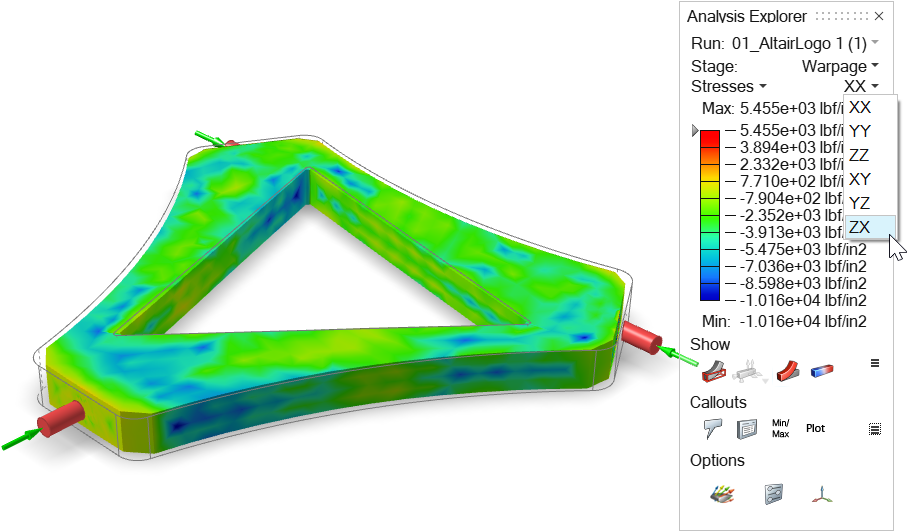Viewport: 908px width, 532px height.
Task: Show Min/Max callouts
Action: coord(781,428)
